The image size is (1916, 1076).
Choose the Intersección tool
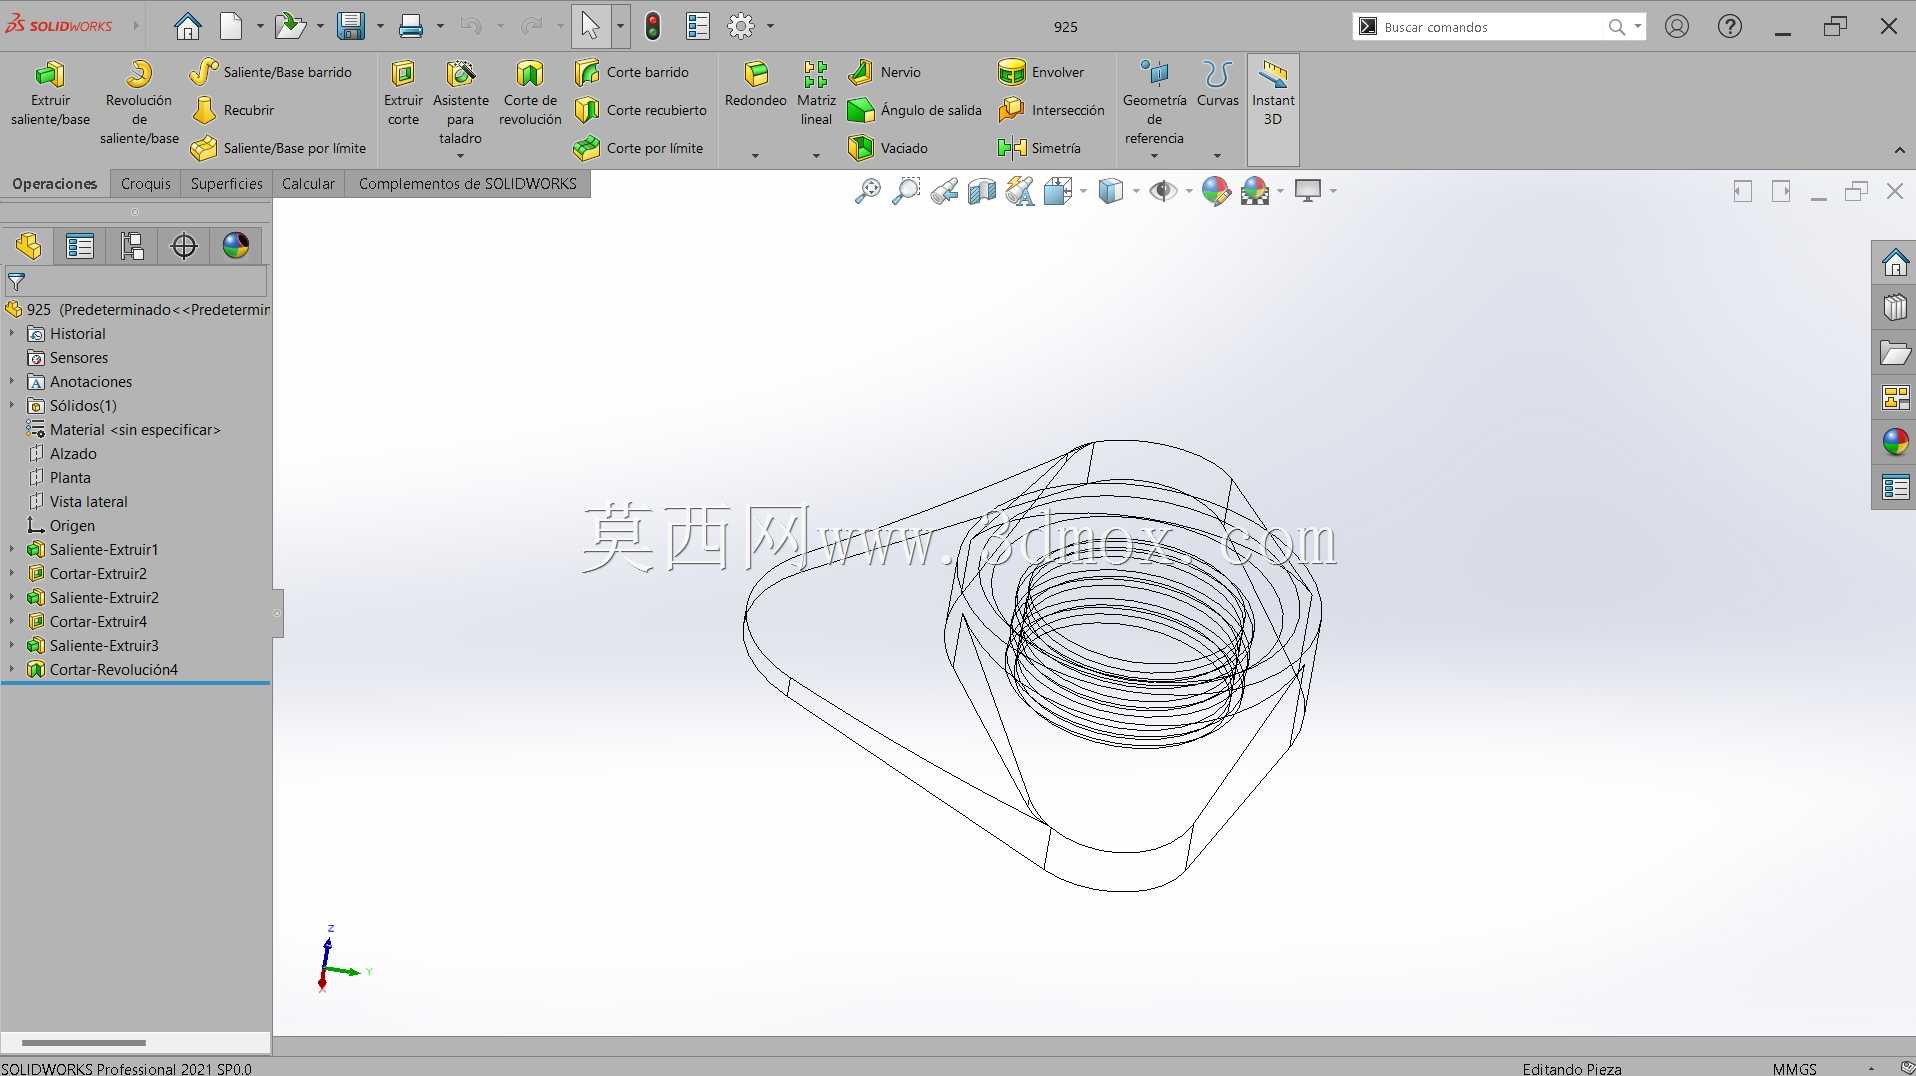tap(1052, 110)
